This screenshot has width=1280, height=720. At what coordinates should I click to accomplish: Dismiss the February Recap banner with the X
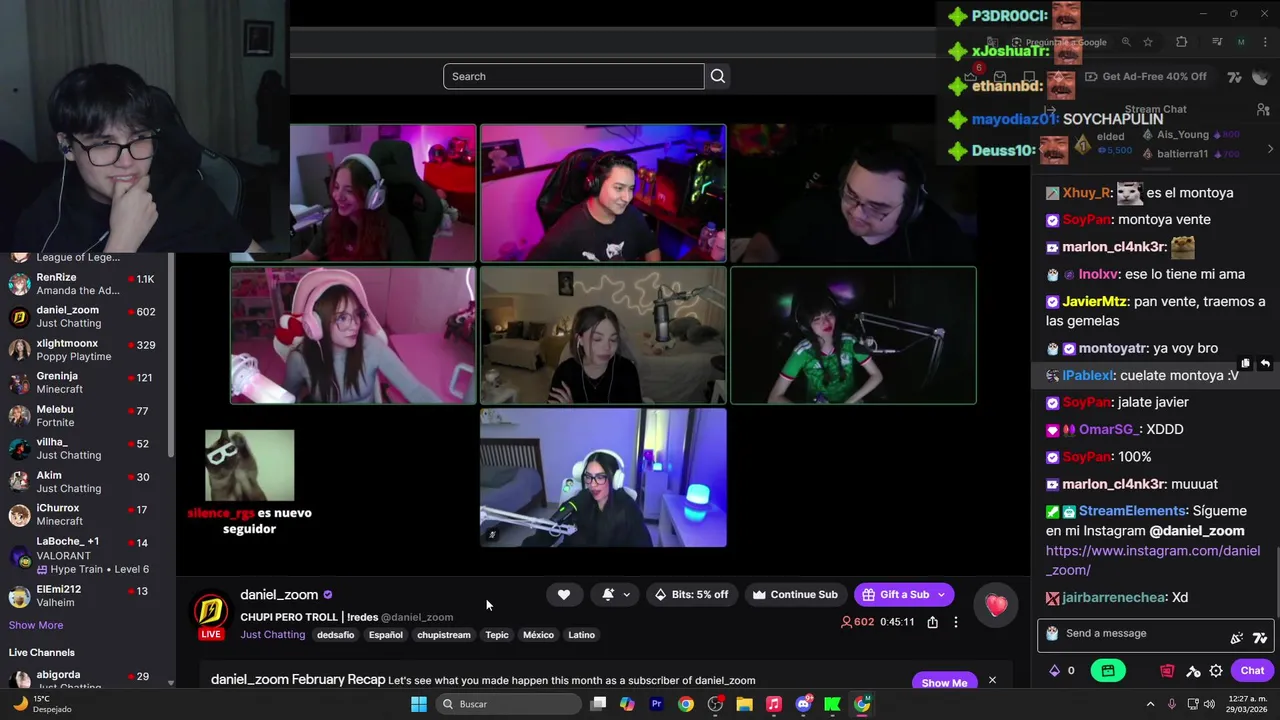(992, 680)
